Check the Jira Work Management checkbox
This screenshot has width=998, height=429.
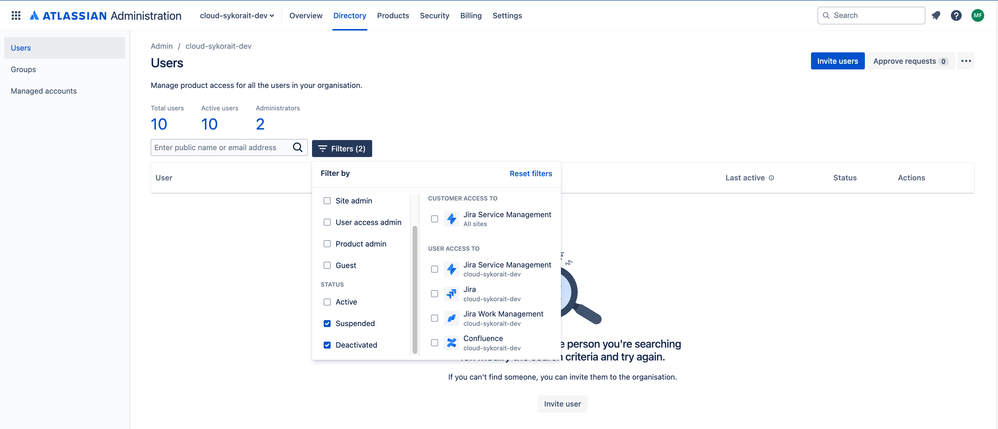pos(434,318)
